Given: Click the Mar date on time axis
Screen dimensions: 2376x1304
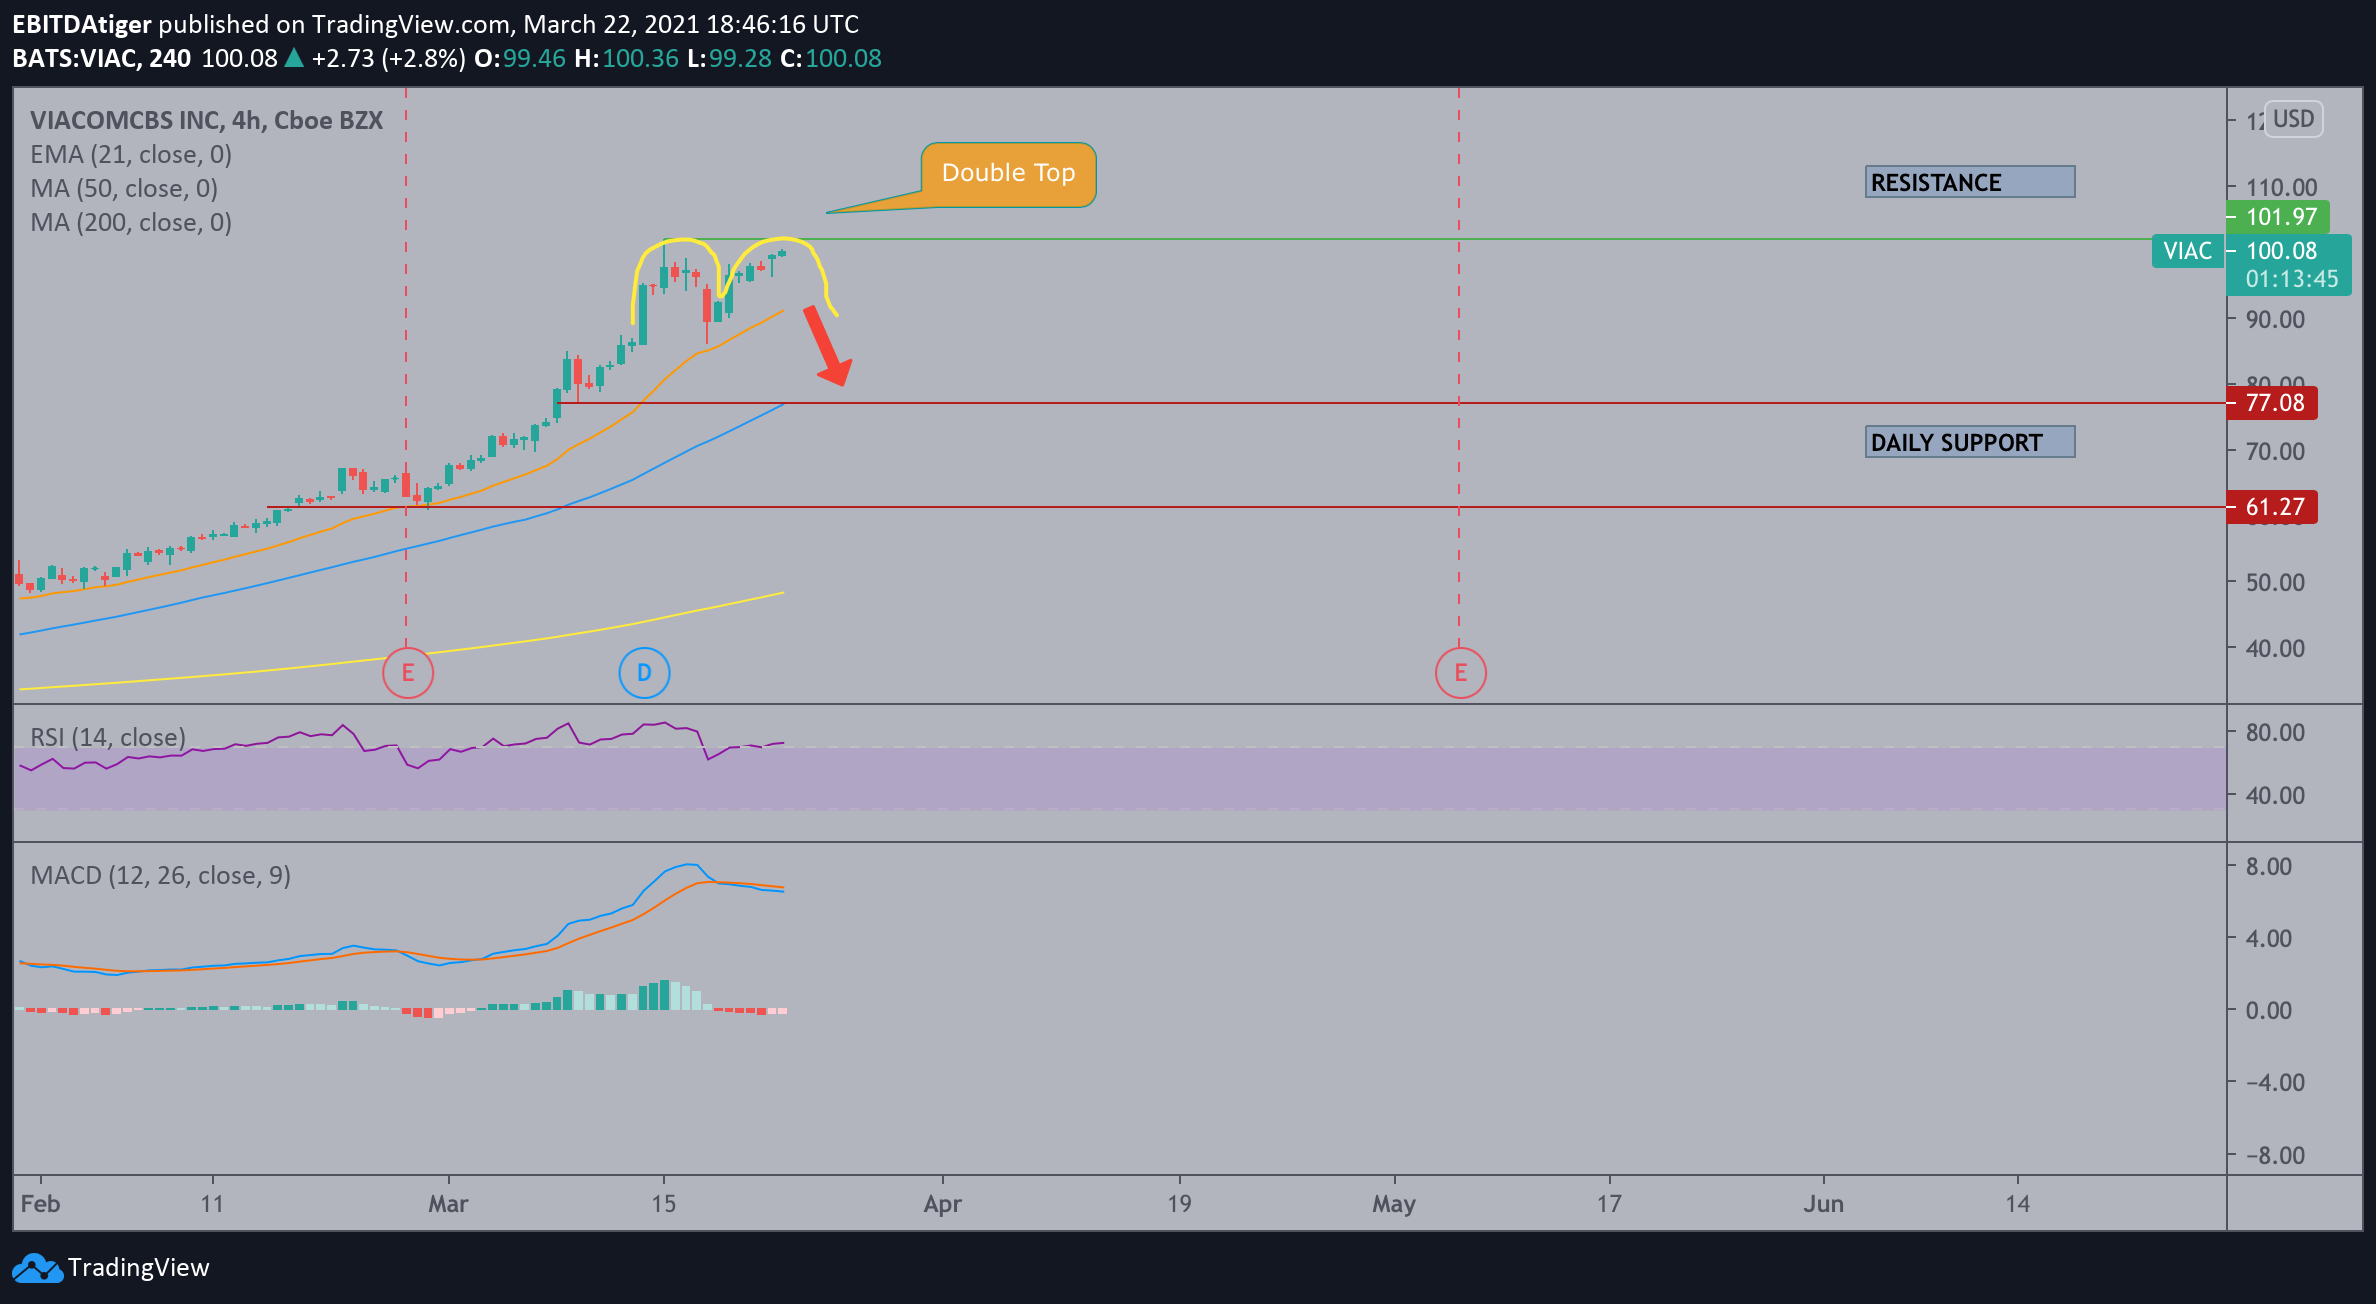Looking at the screenshot, I should [x=448, y=1204].
